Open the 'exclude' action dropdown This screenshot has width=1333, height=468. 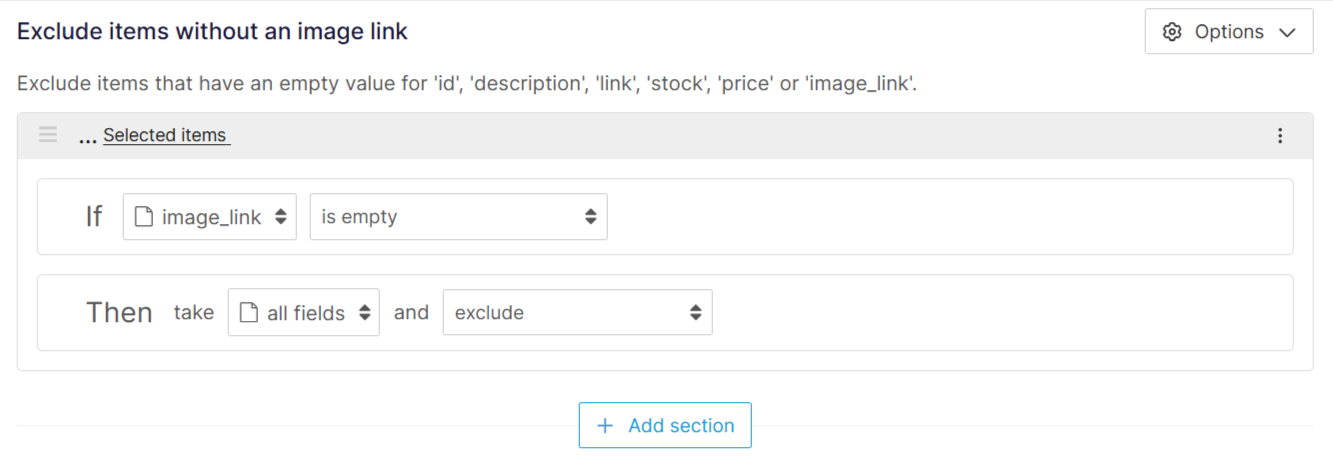[577, 313]
